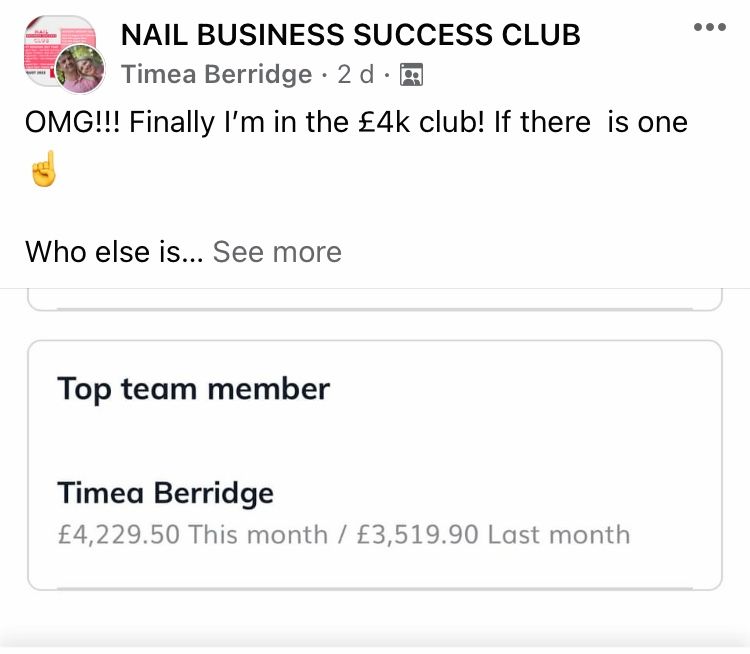The width and height of the screenshot is (750, 654).
Task: Select Timea Berridge name in team card
Action: point(165,493)
